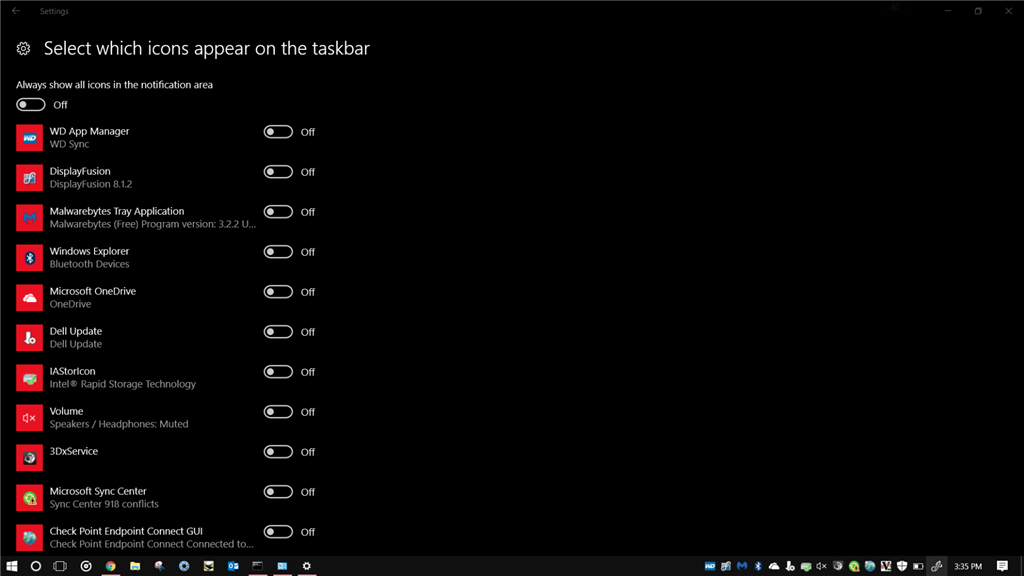Viewport: 1024px width, 576px height.
Task: Toggle Microsoft Sync Center switch
Action: coord(278,492)
